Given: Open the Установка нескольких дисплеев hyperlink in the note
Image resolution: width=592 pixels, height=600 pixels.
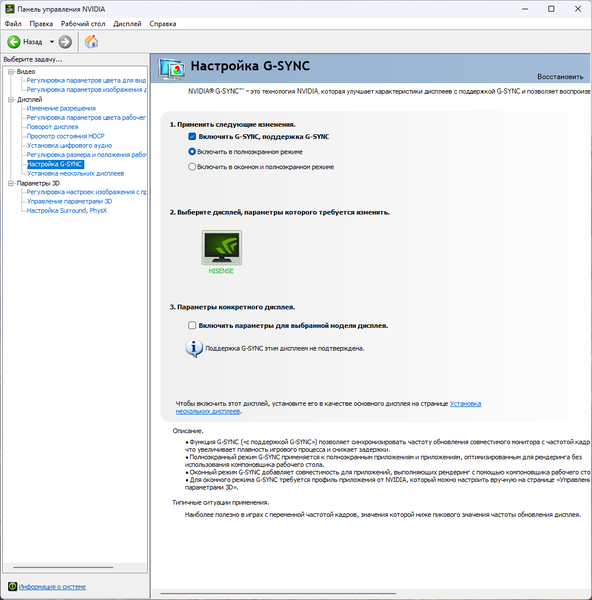Looking at the screenshot, I should click(465, 404).
